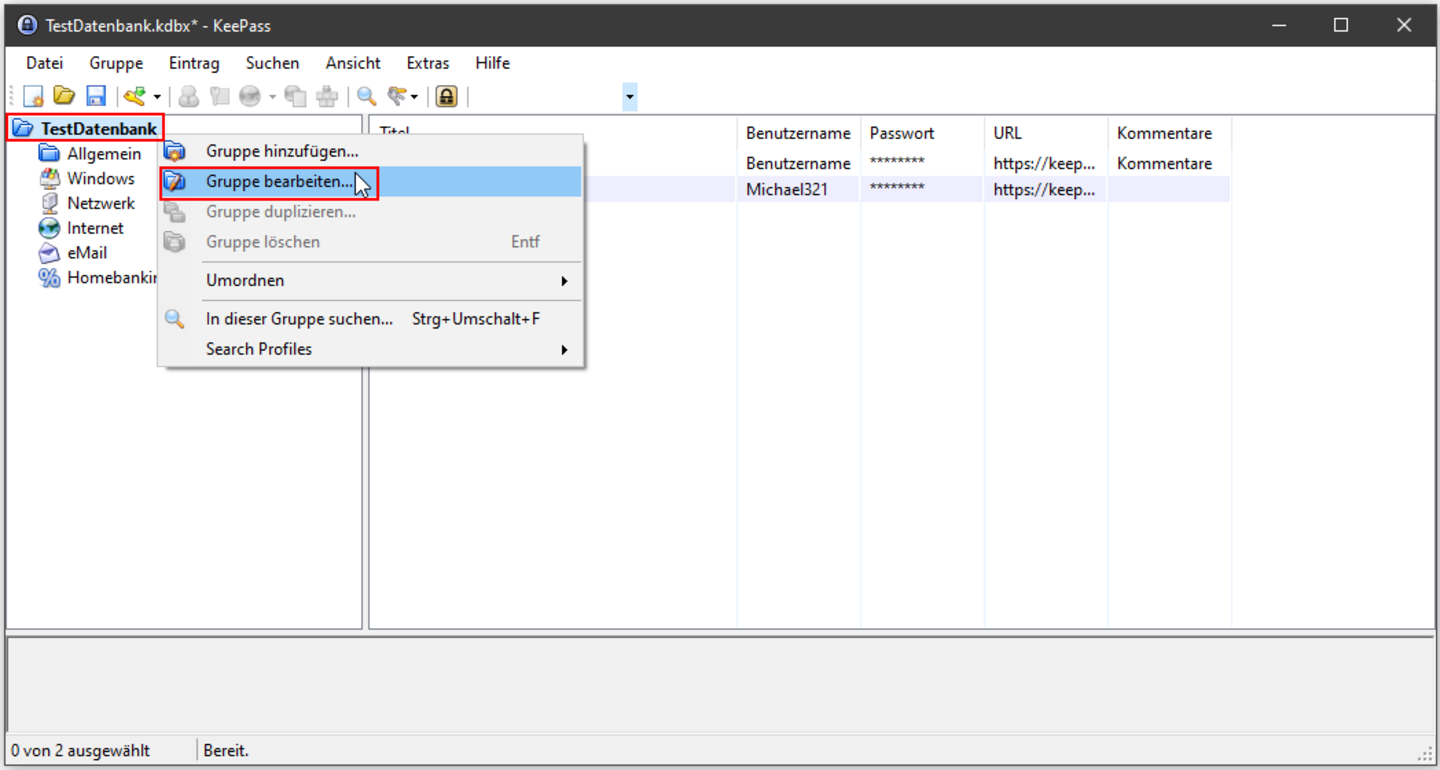Click the greyed-out Copy Entry toolbar icon
This screenshot has height=770, width=1440.
coord(295,96)
